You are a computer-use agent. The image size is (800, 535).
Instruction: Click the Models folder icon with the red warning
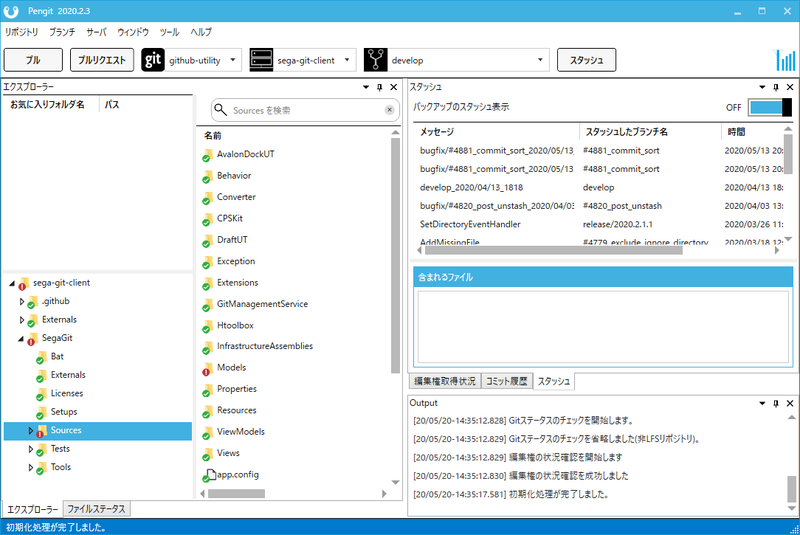click(207, 369)
